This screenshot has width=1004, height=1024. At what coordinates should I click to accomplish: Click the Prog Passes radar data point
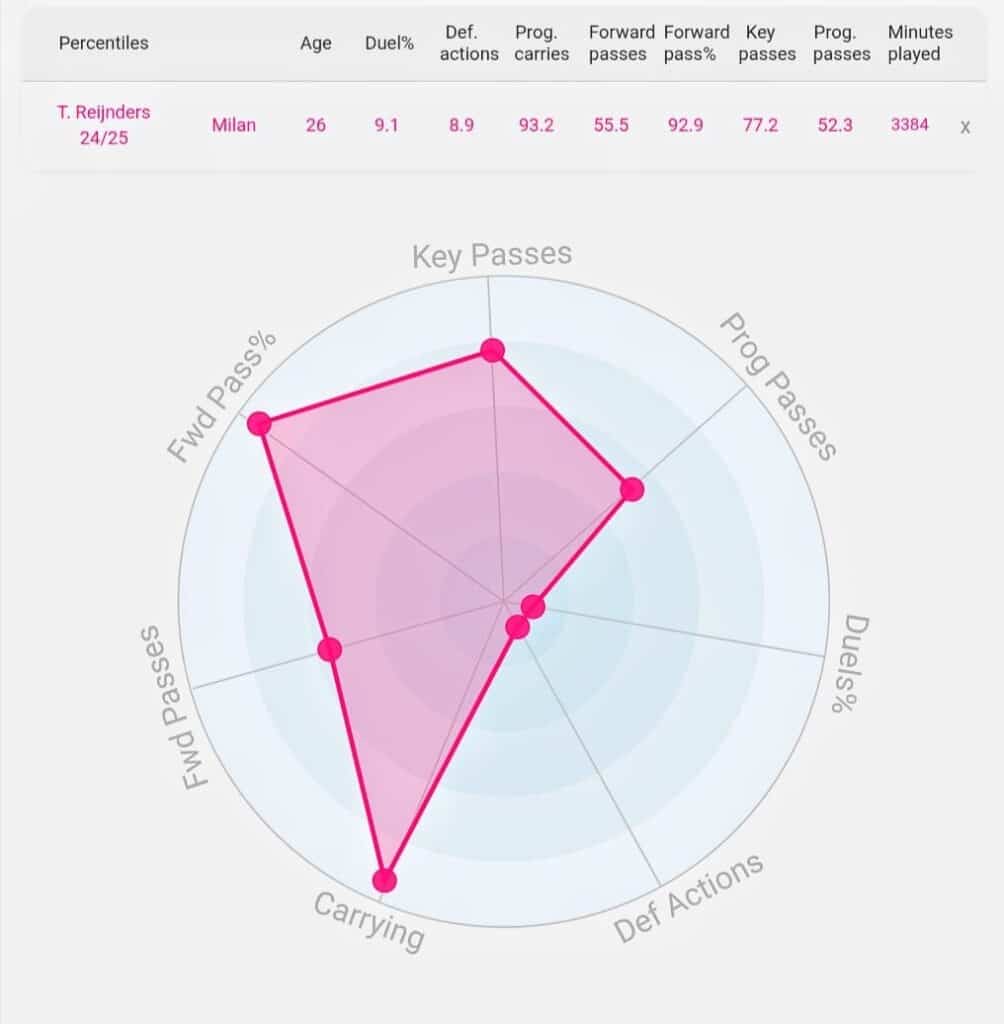(632, 489)
